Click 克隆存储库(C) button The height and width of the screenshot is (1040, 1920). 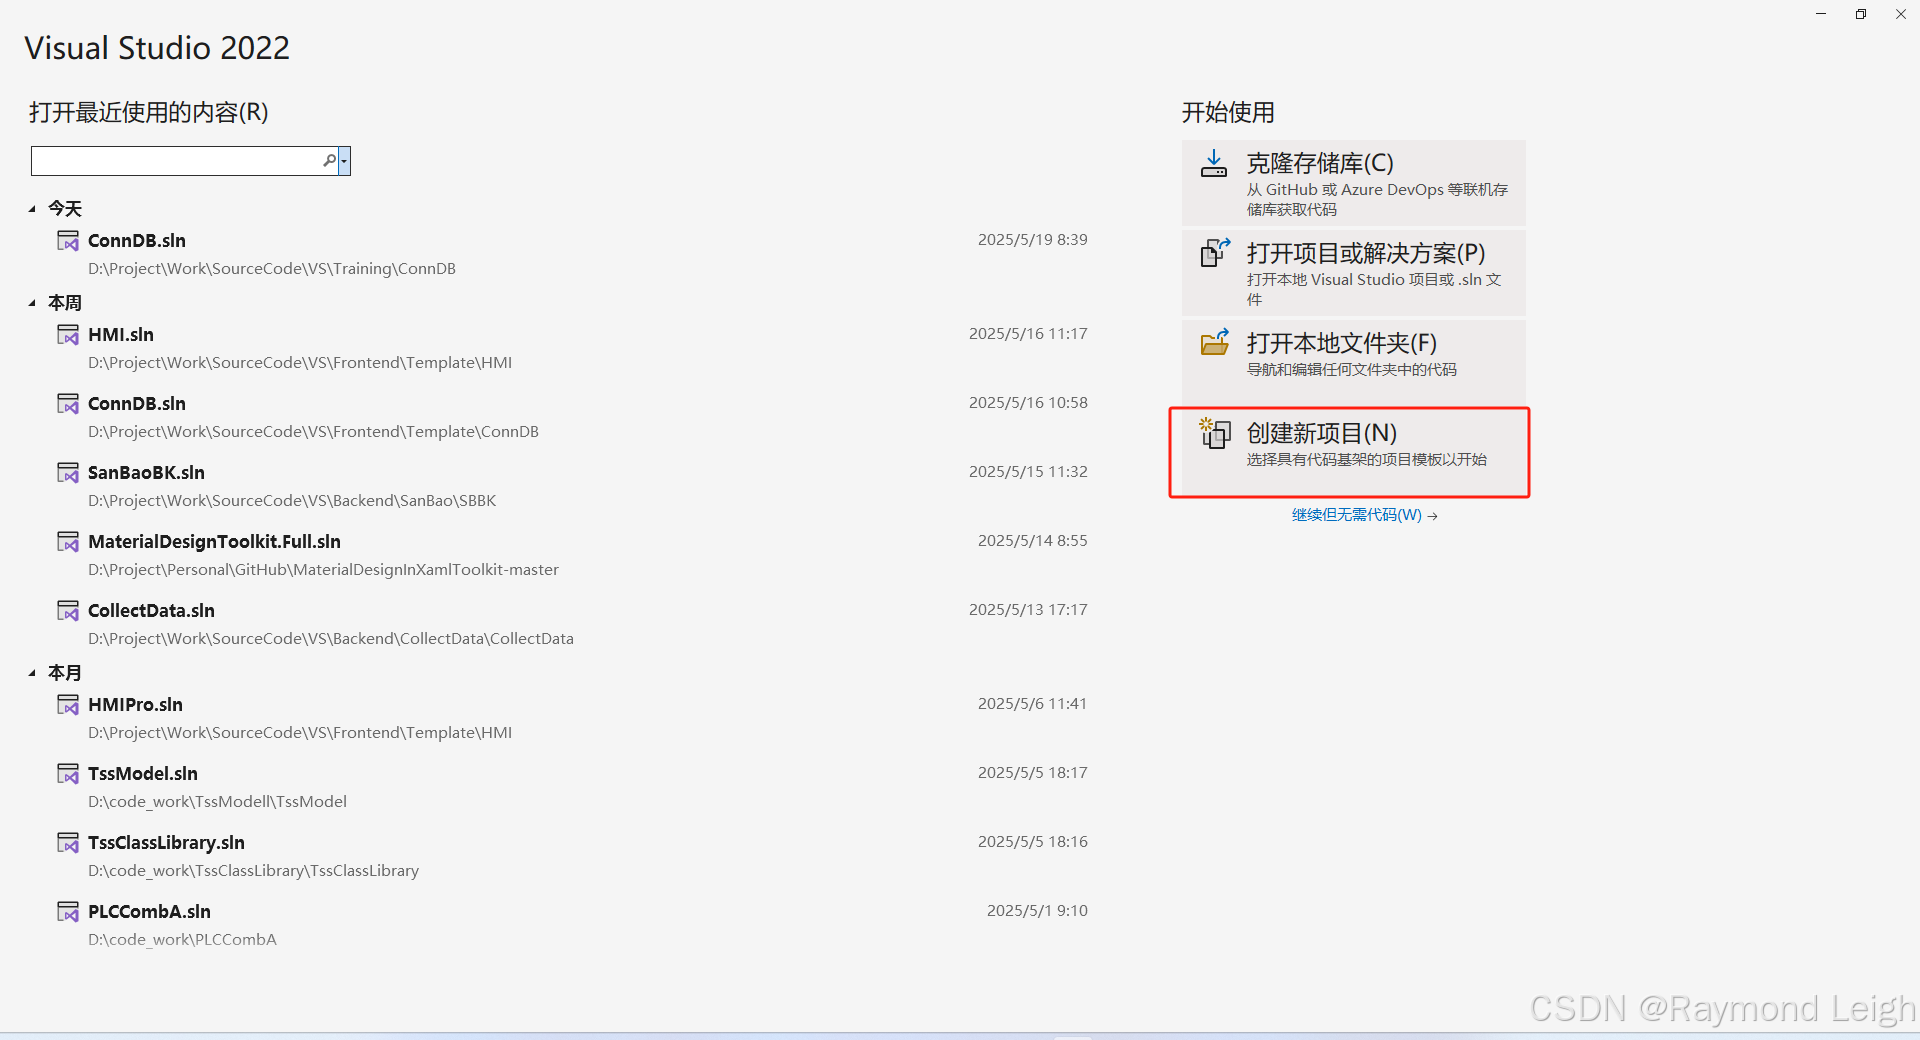click(1354, 183)
